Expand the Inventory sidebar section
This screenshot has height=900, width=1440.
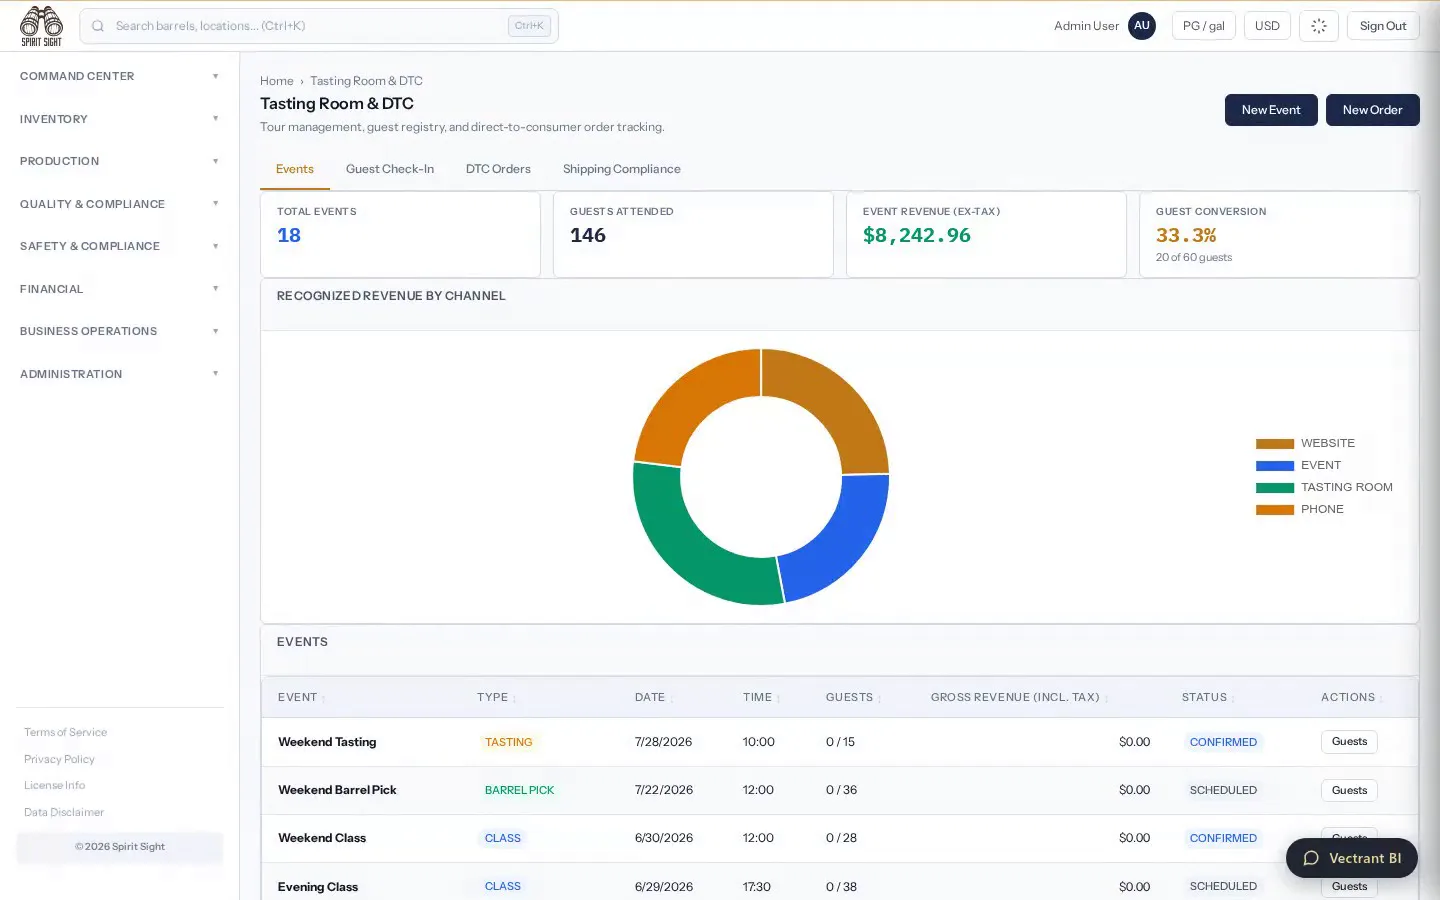(120, 119)
